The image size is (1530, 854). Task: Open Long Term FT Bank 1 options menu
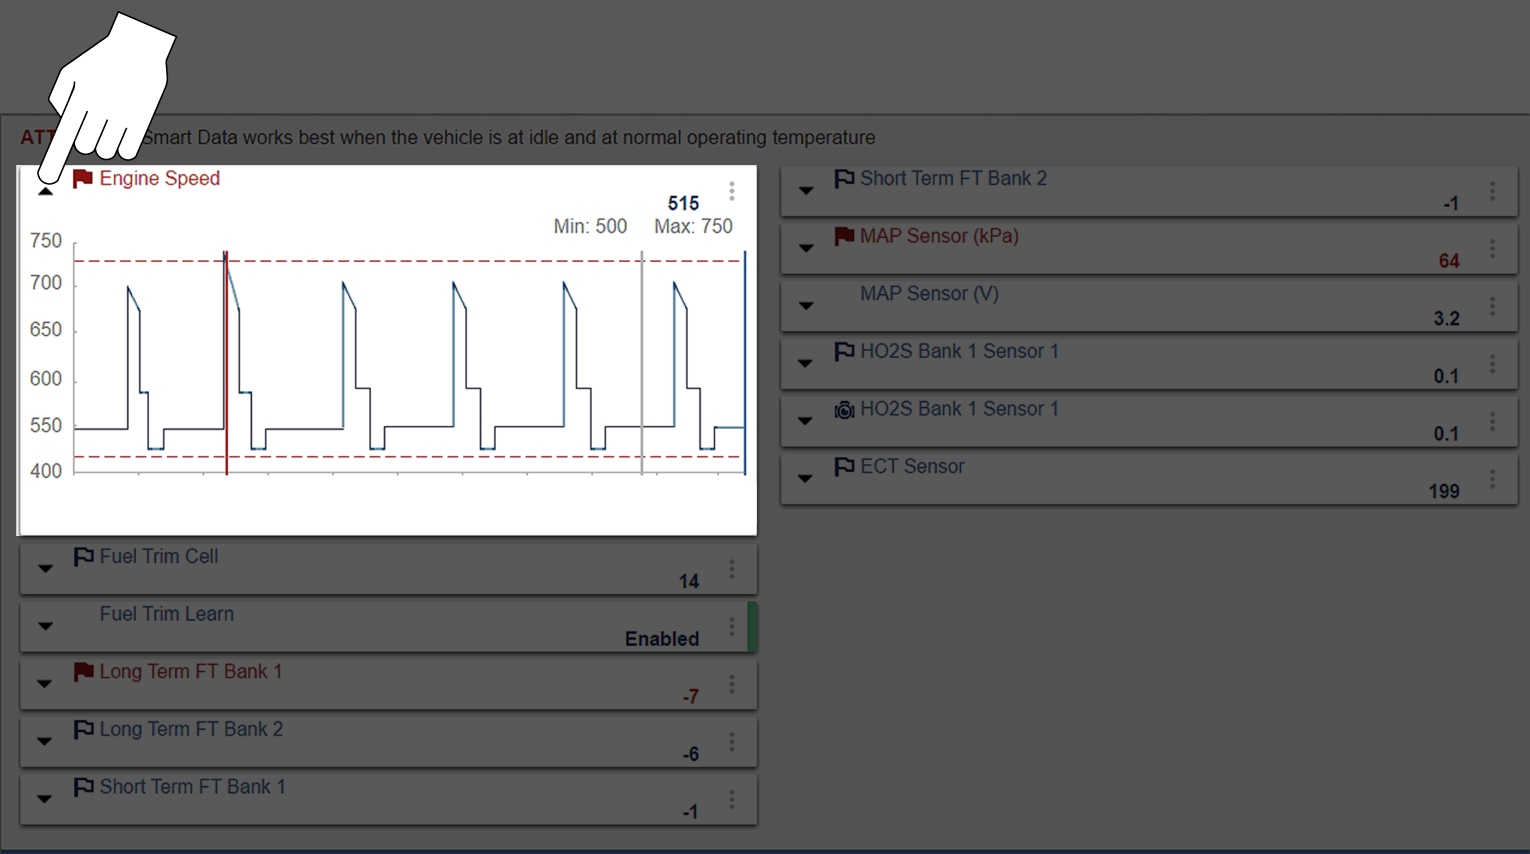coord(732,684)
